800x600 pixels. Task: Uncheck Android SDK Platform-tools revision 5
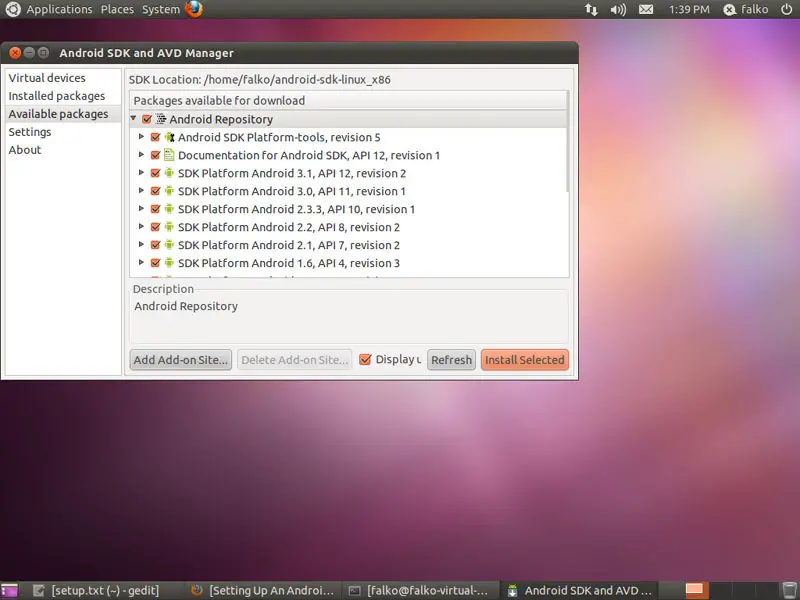[156, 137]
